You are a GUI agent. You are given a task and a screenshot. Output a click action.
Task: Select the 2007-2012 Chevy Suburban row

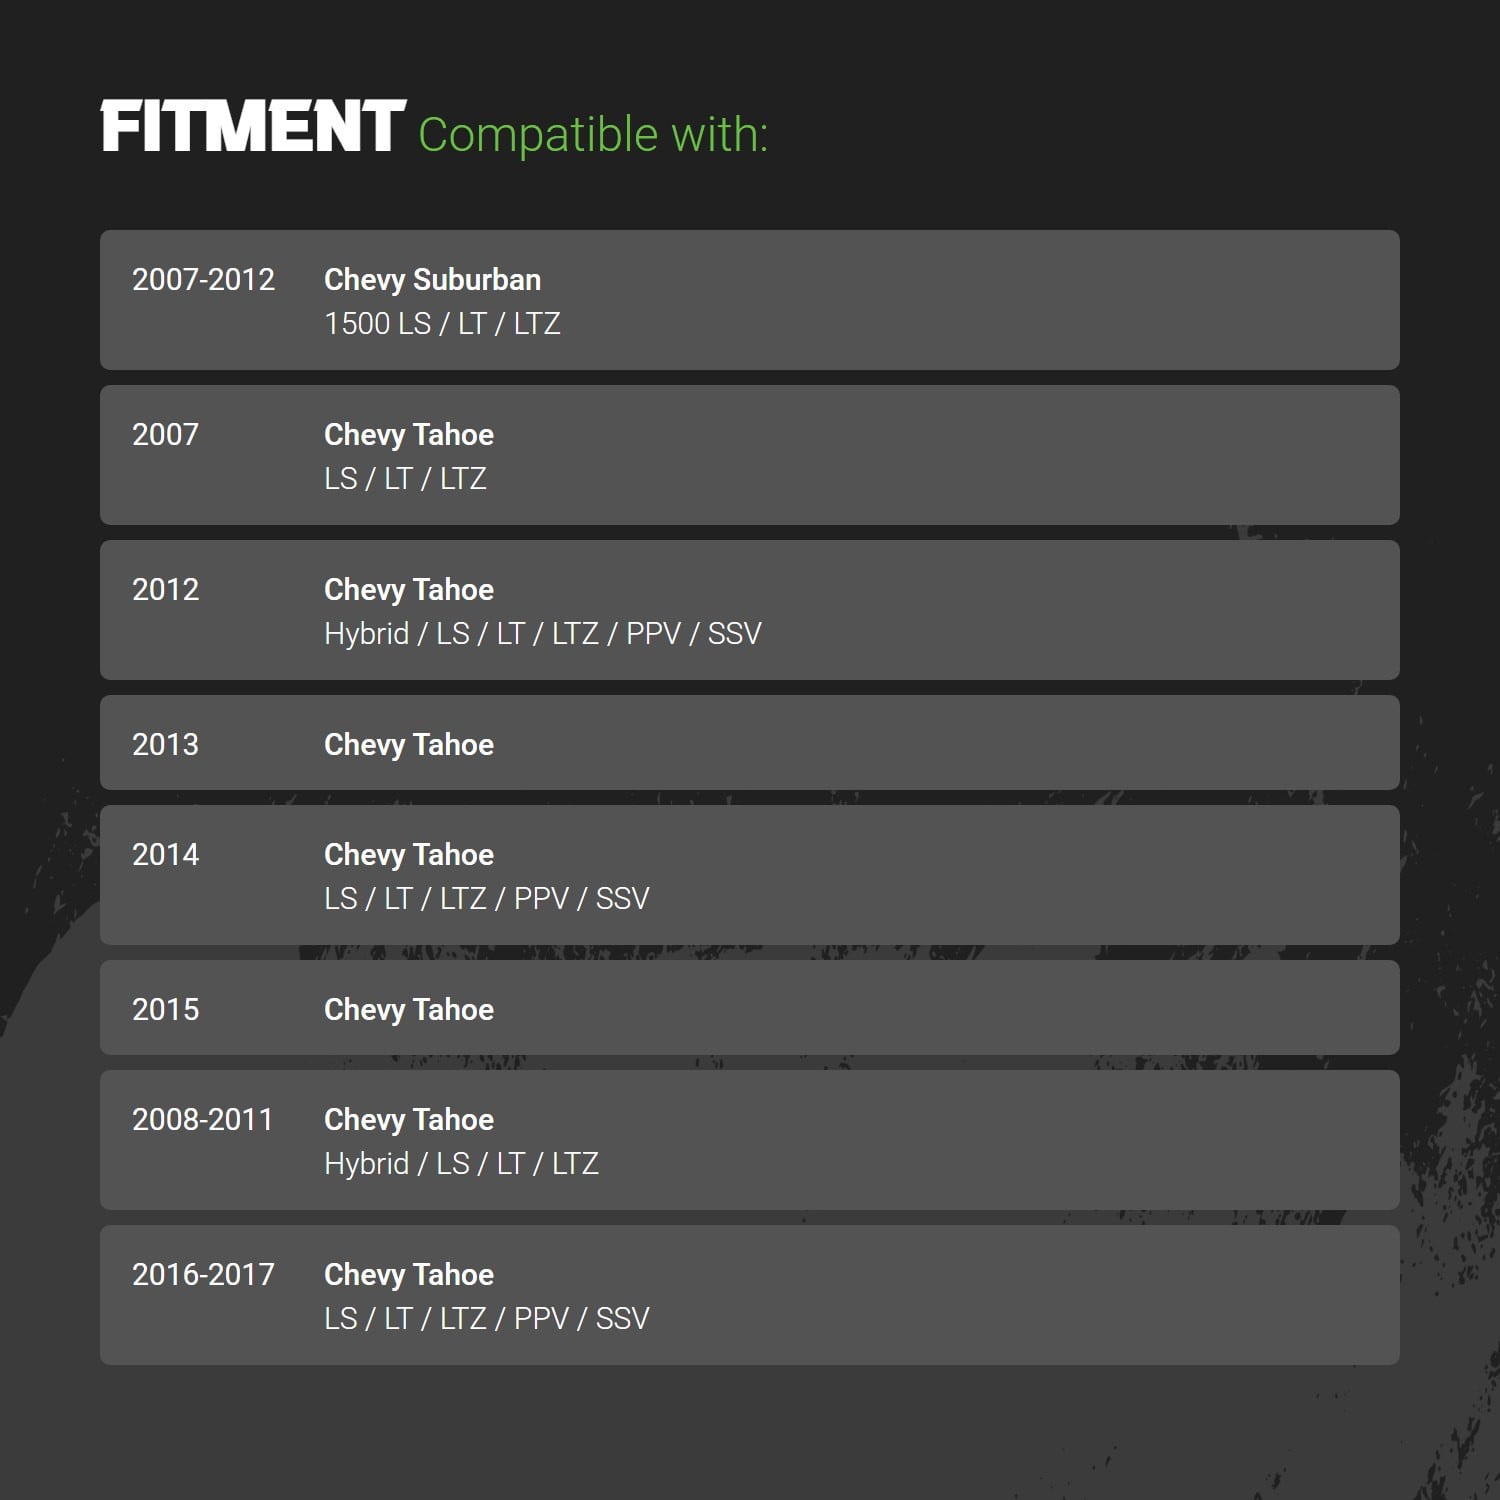pos(750,300)
